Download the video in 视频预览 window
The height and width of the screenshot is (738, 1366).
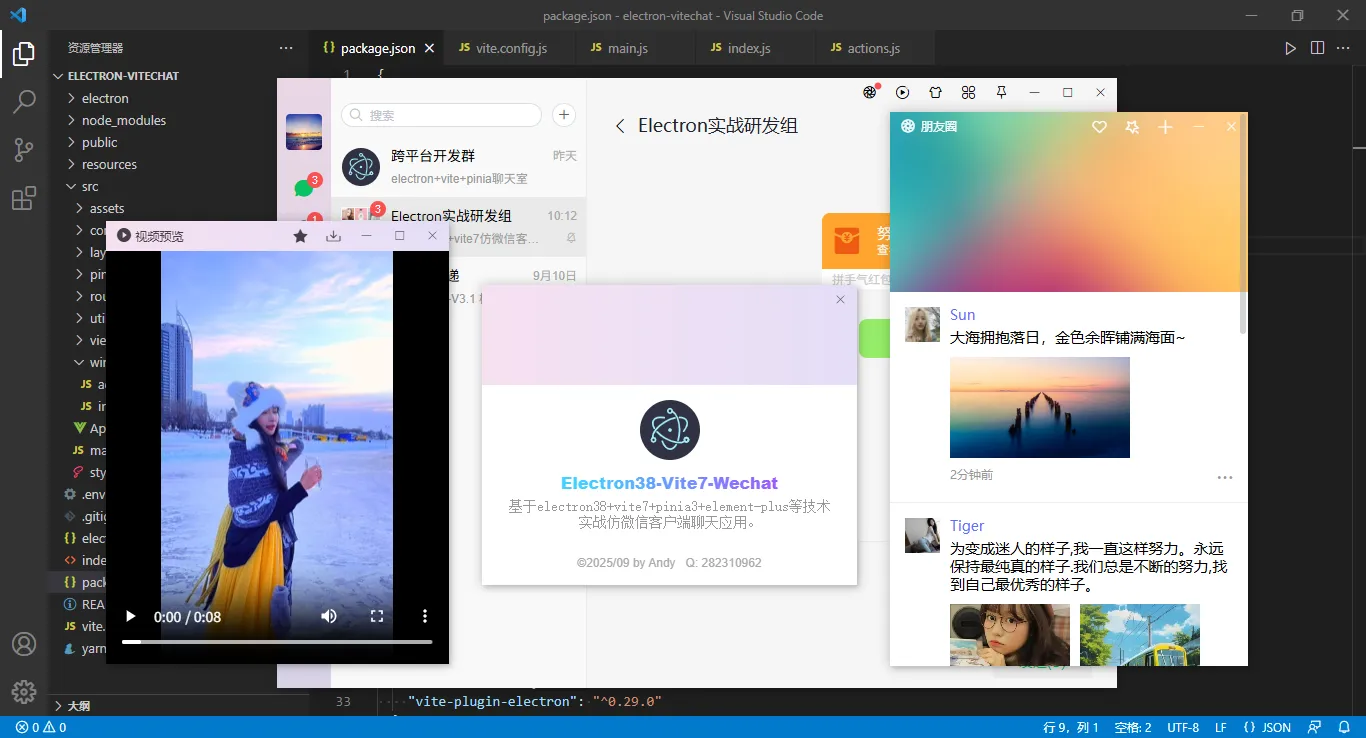334,236
